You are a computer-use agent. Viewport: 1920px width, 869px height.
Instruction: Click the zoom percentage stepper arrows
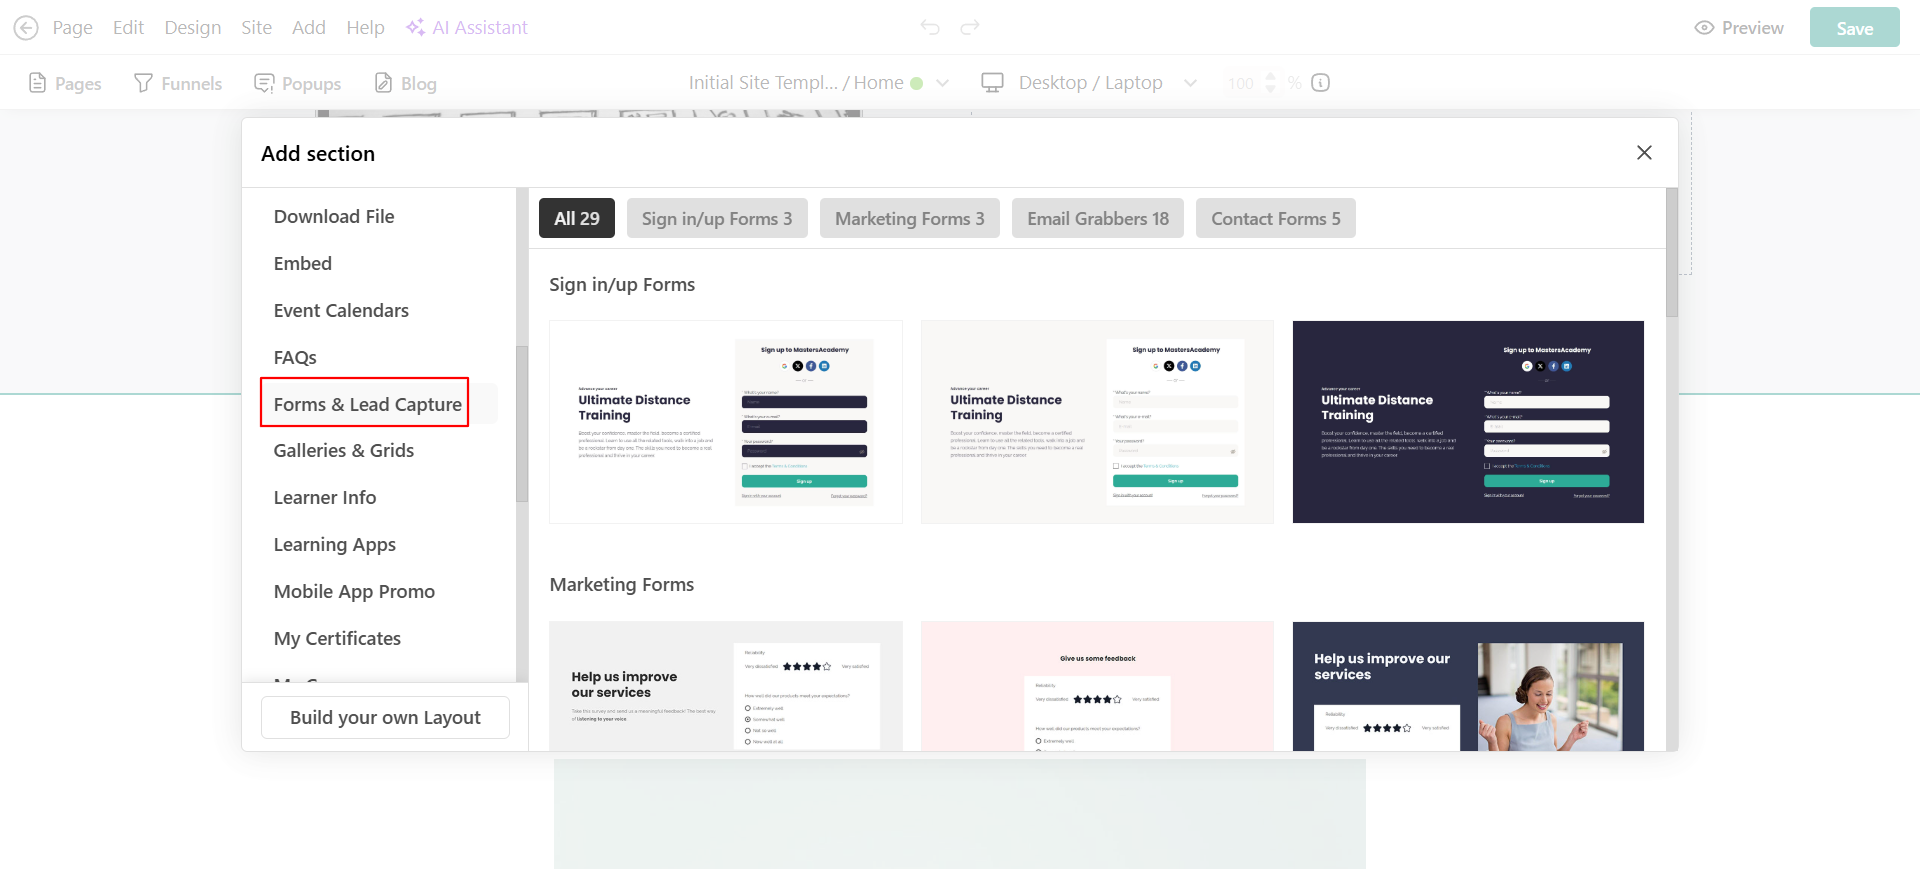point(1271,83)
